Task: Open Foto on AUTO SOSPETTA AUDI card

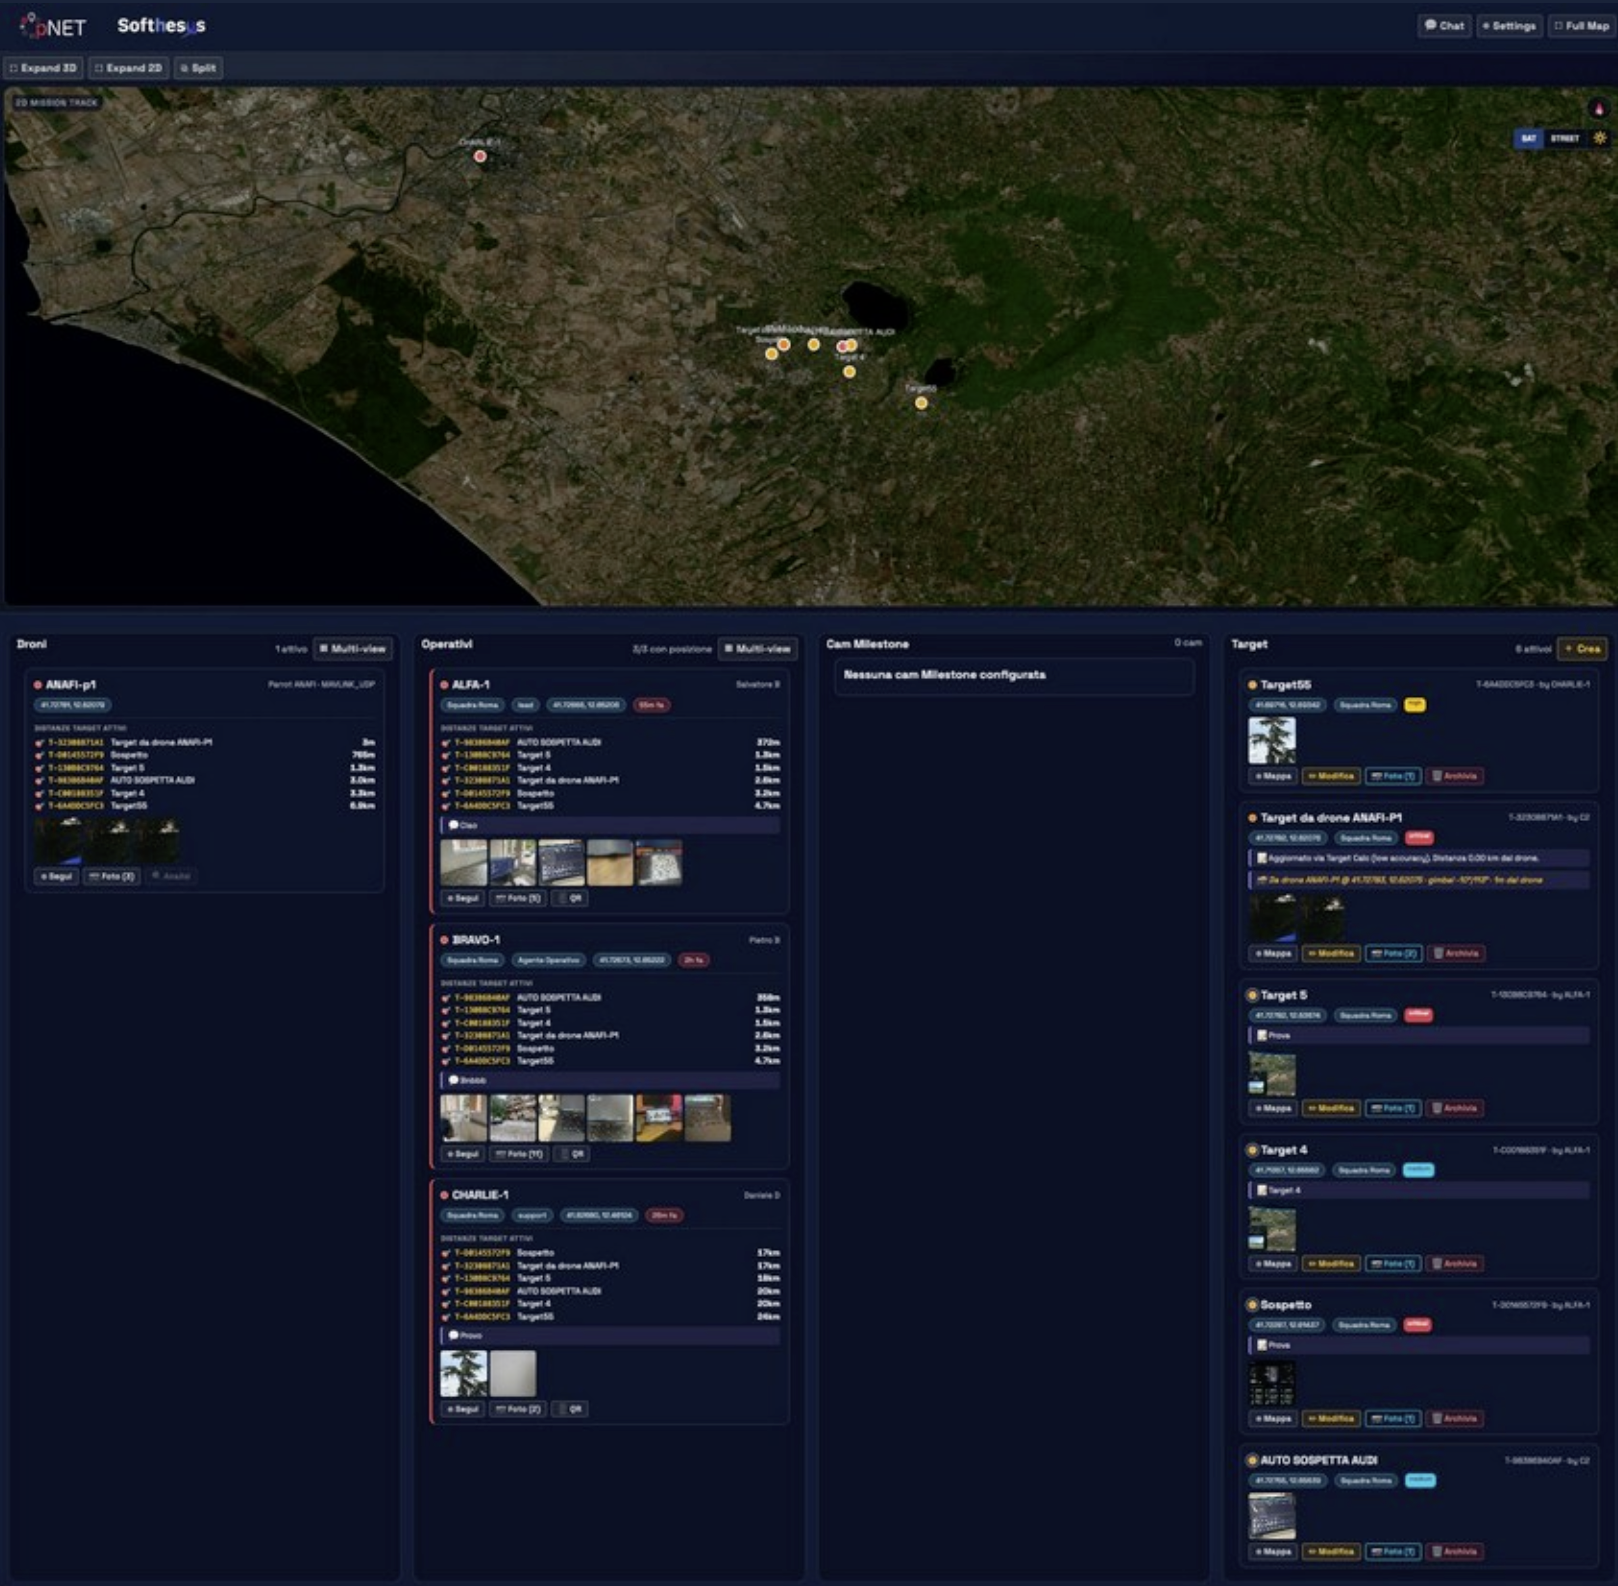Action: [1393, 1552]
